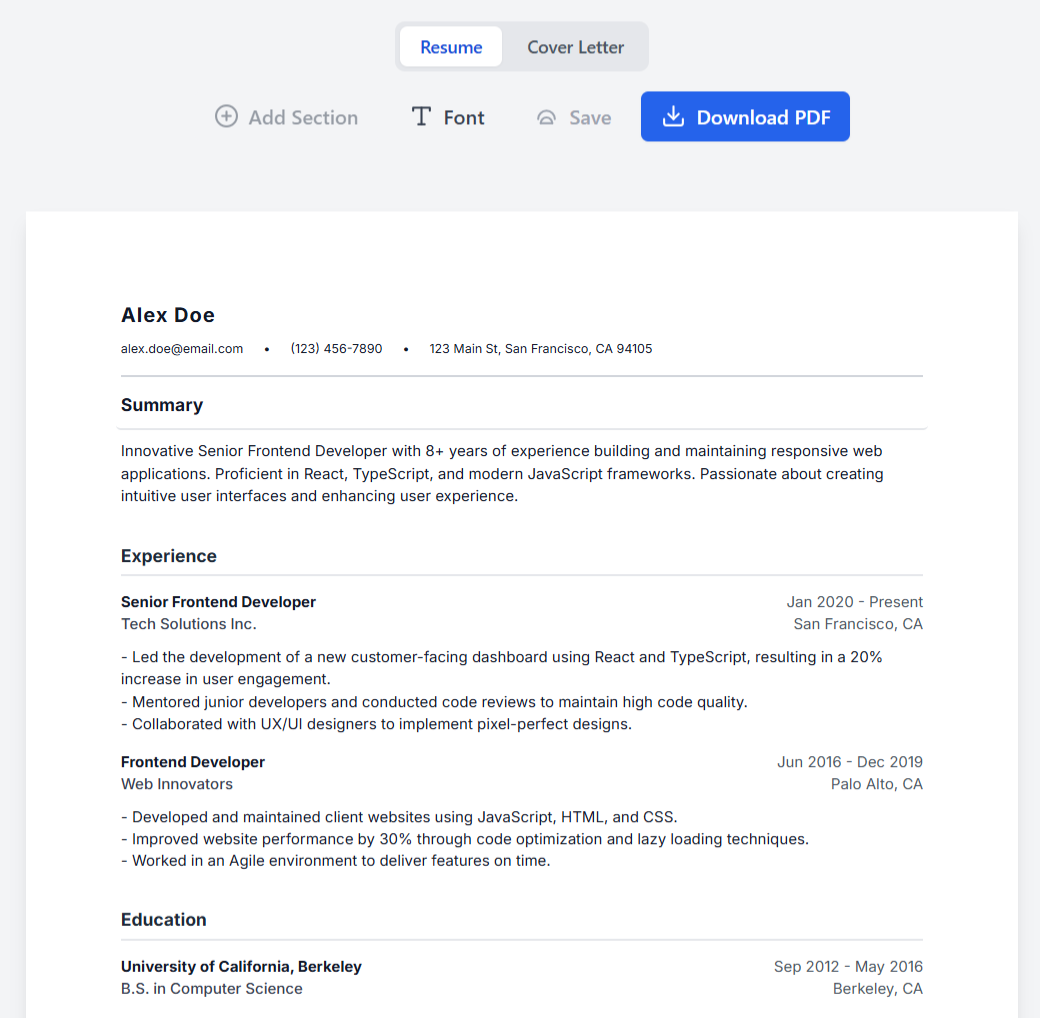This screenshot has width=1040, height=1018.
Task: Edit the University of California, Berkeley entry
Action: click(x=241, y=967)
